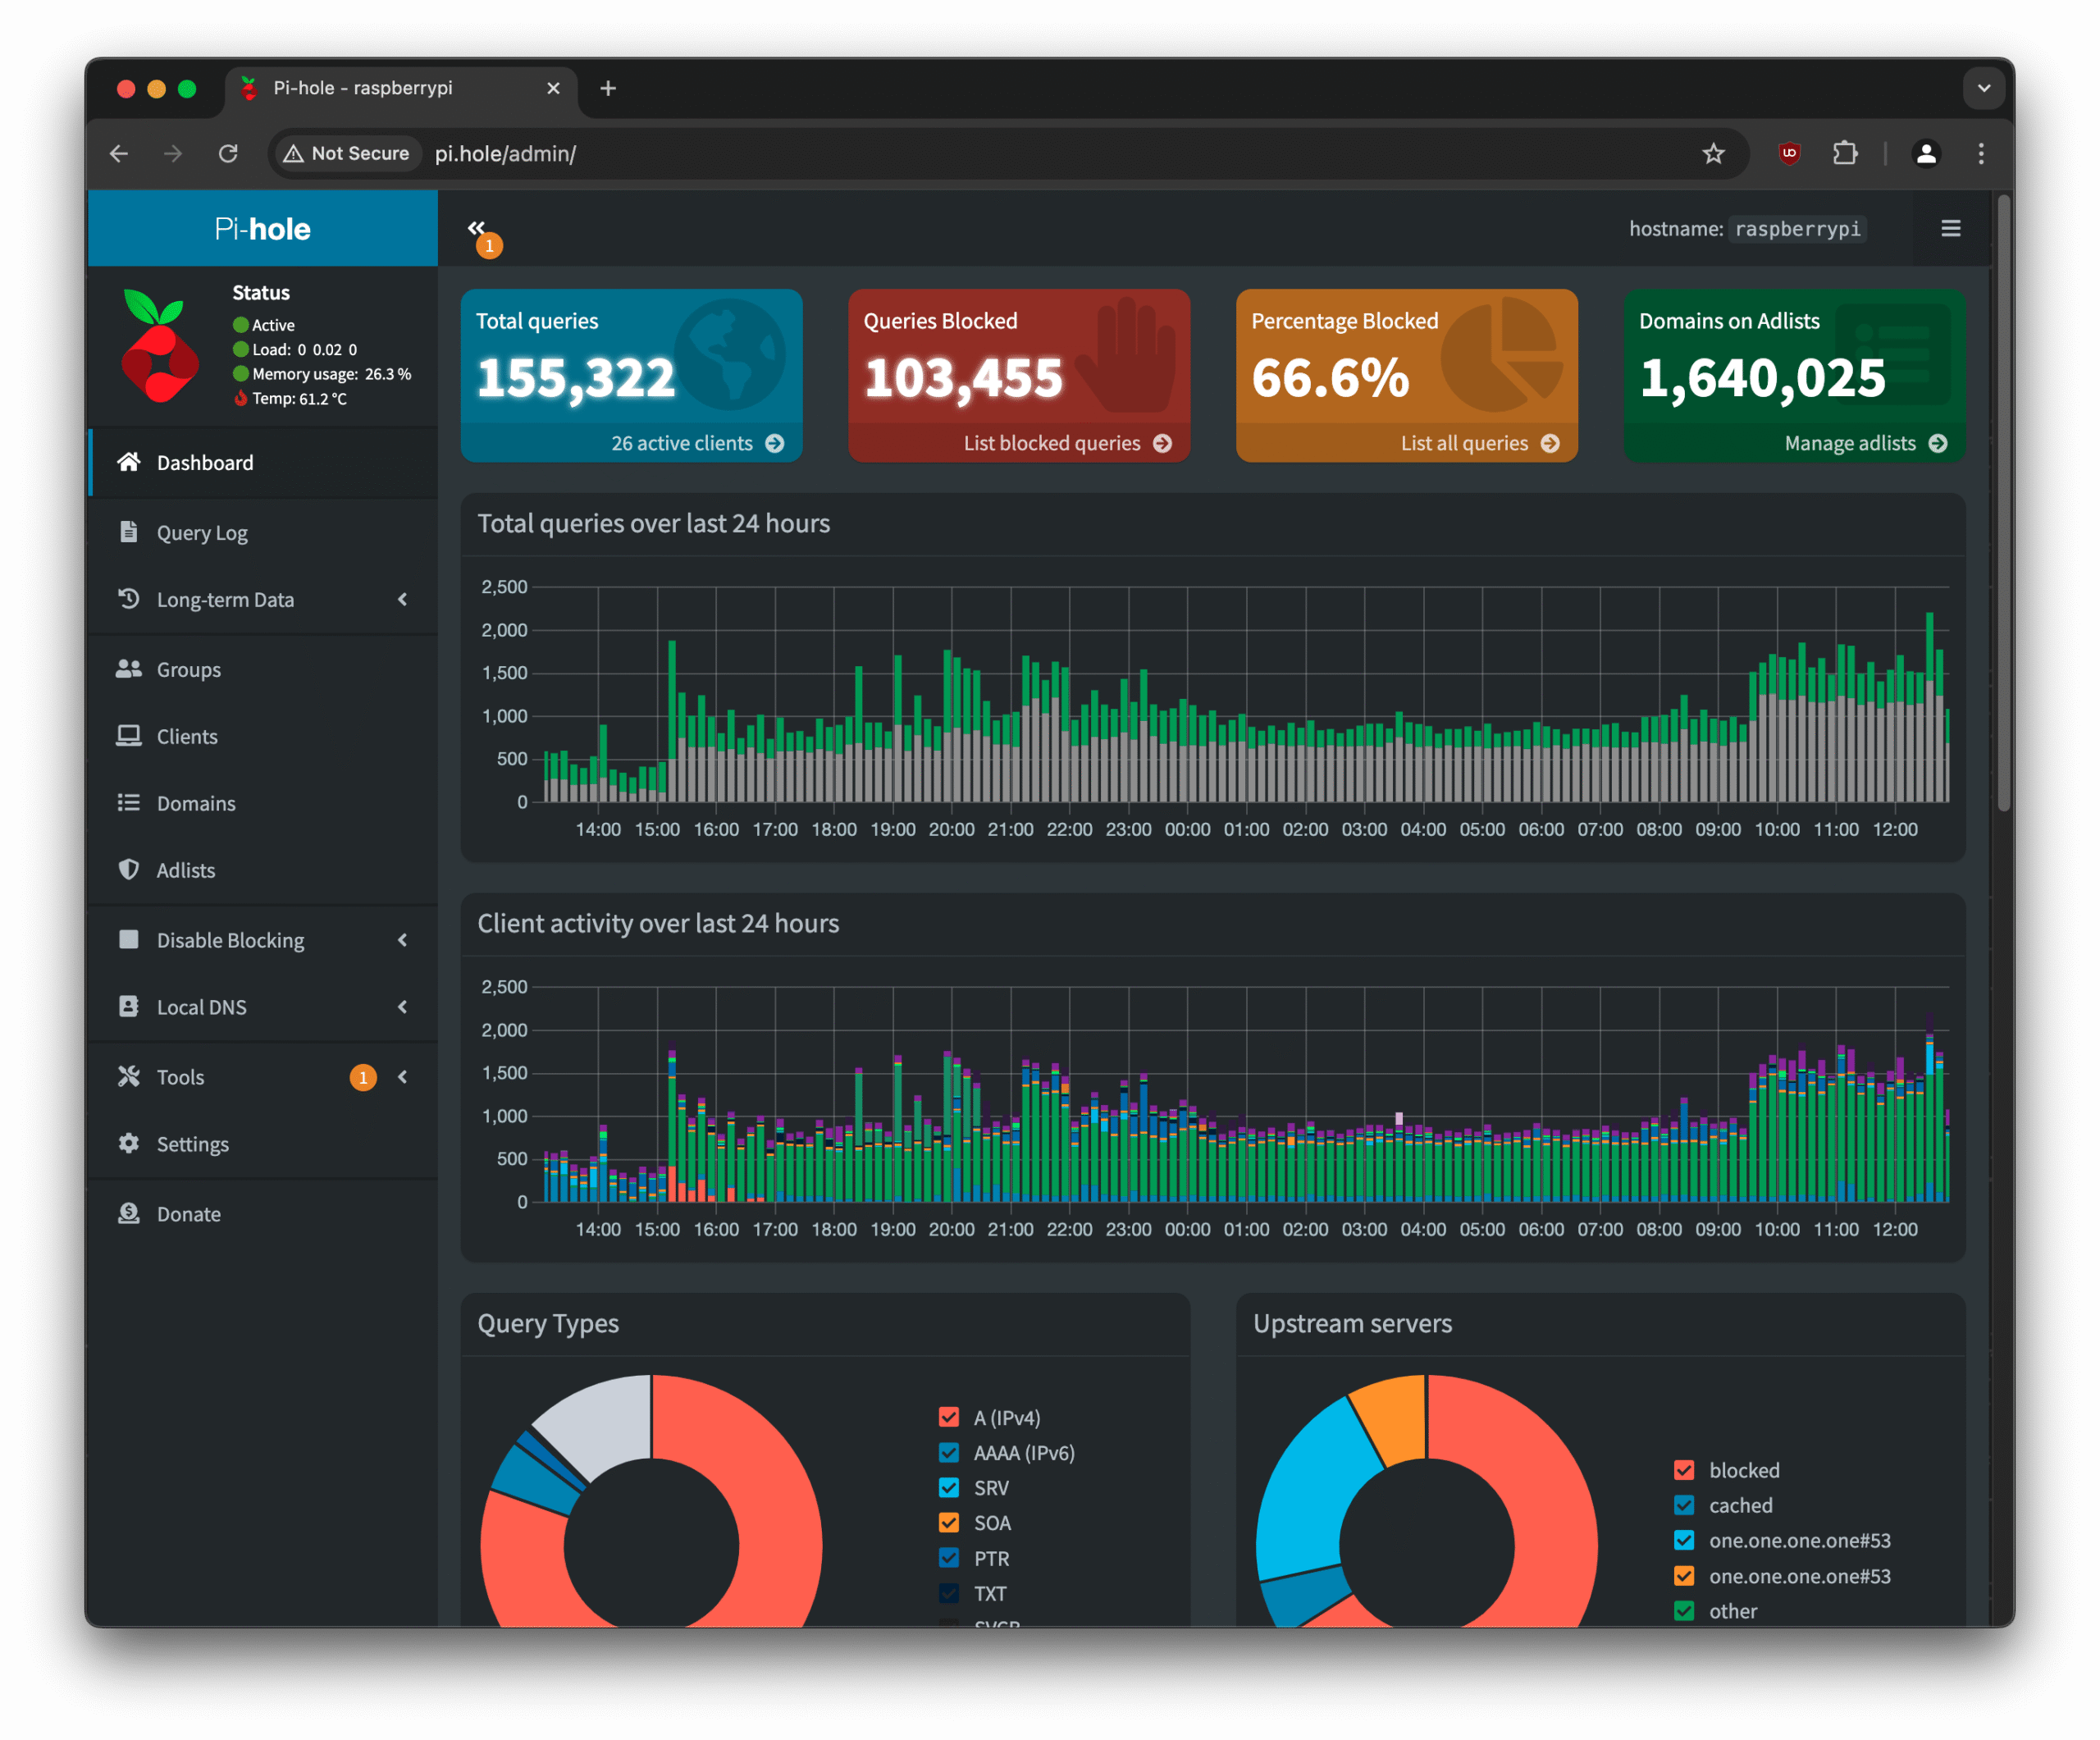Click the Adlists shield icon in sidebar
This screenshot has width=2100, height=1740.
129,870
